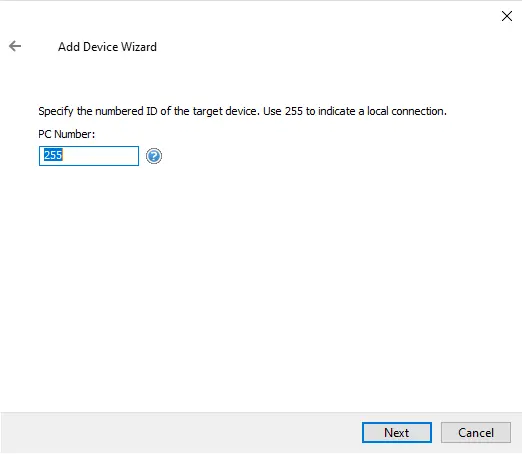Return to the previous wizard page
The image size is (522, 454).
tap(15, 46)
